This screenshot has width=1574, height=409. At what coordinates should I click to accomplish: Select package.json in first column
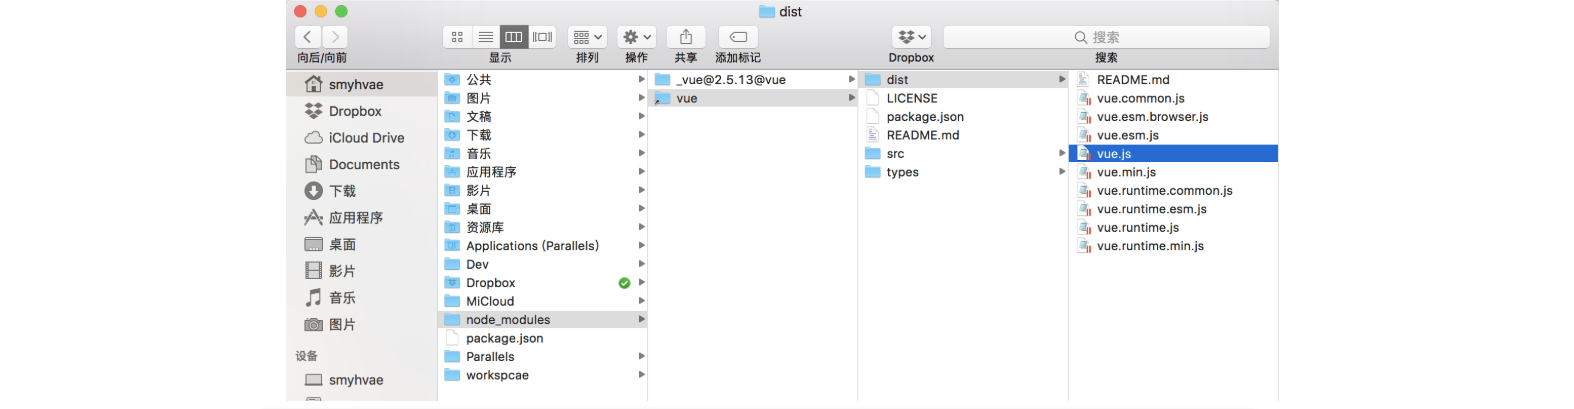tap(542, 338)
